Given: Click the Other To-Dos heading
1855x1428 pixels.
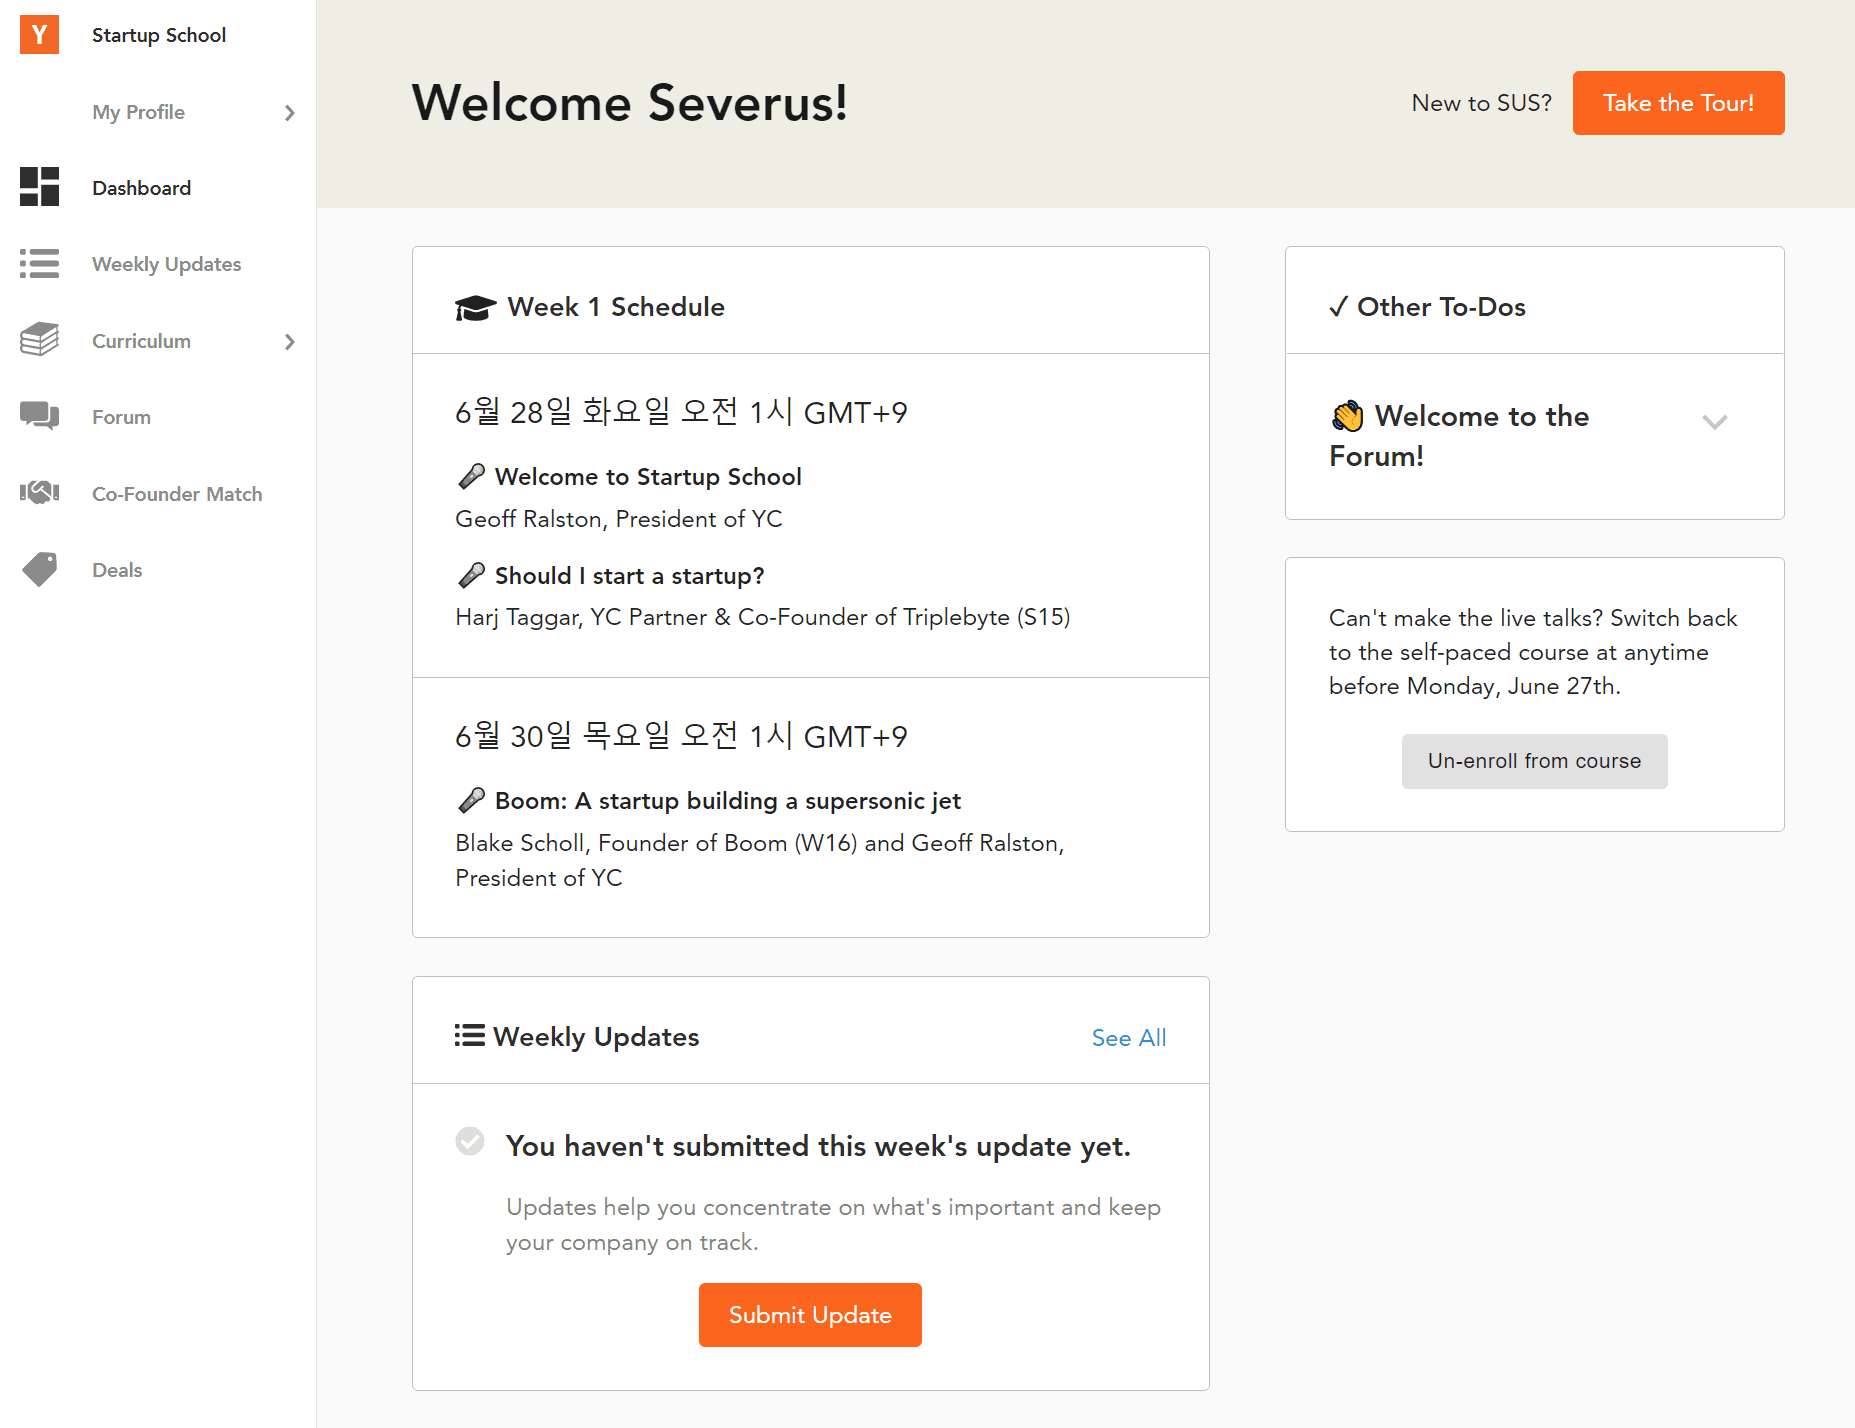Looking at the screenshot, I should [x=1441, y=307].
